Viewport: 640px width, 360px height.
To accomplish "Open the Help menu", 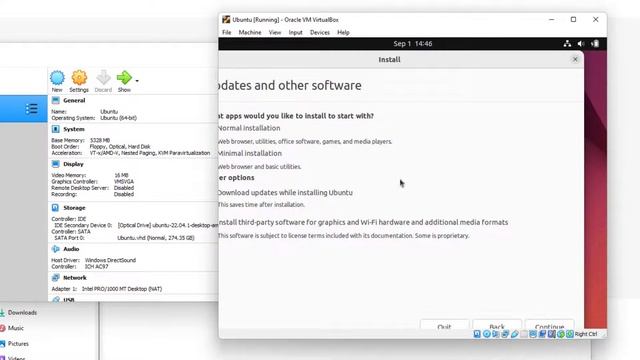I will point(343,32).
